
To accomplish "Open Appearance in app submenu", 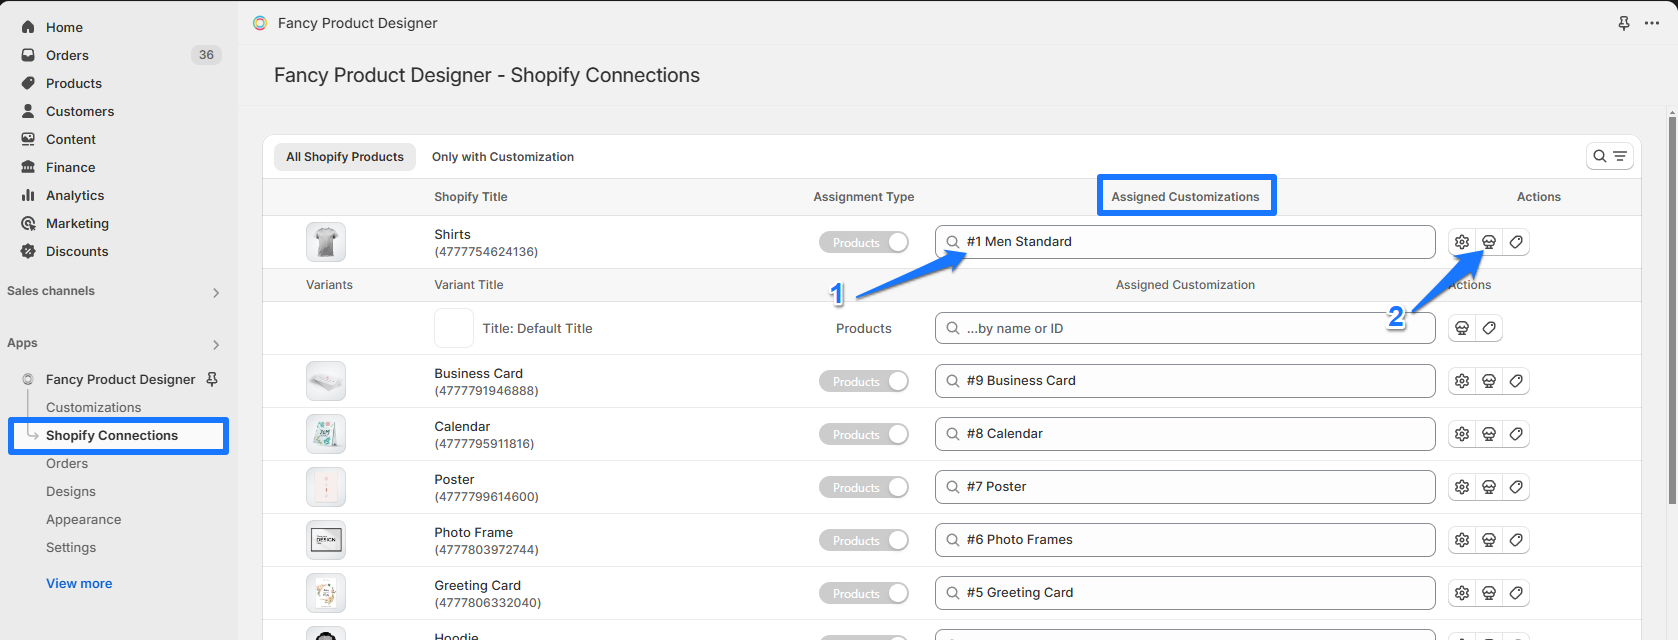I will pos(84,519).
